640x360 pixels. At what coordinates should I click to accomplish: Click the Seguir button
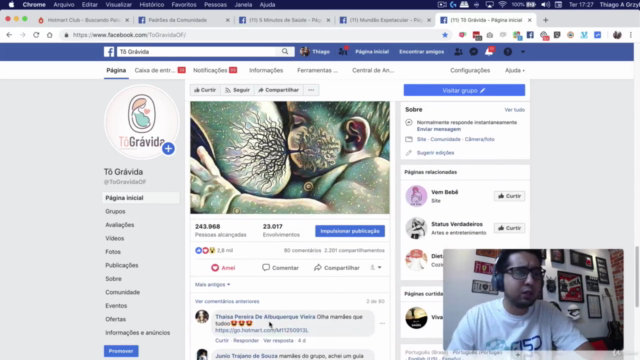coord(238,90)
